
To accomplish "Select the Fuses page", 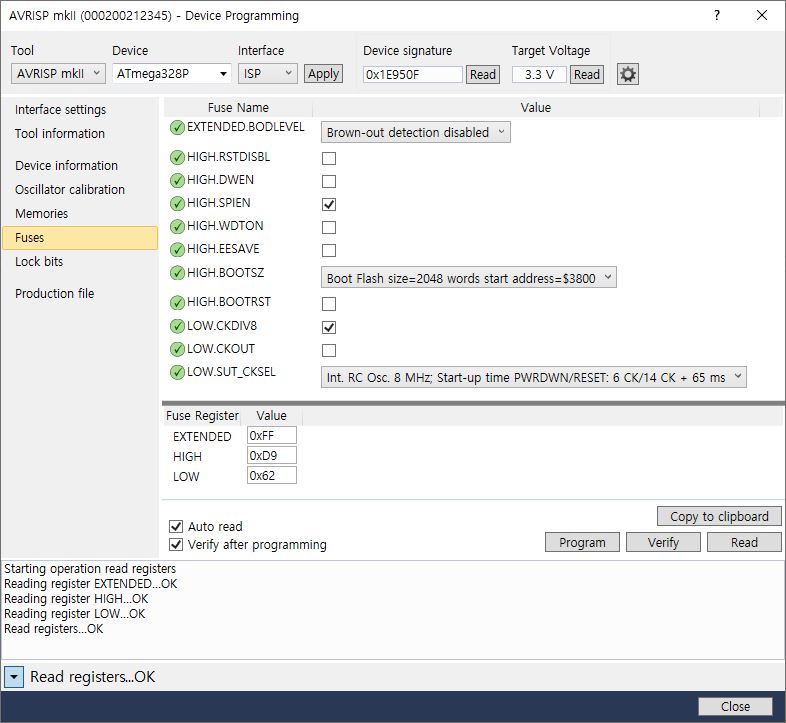I will [80, 238].
